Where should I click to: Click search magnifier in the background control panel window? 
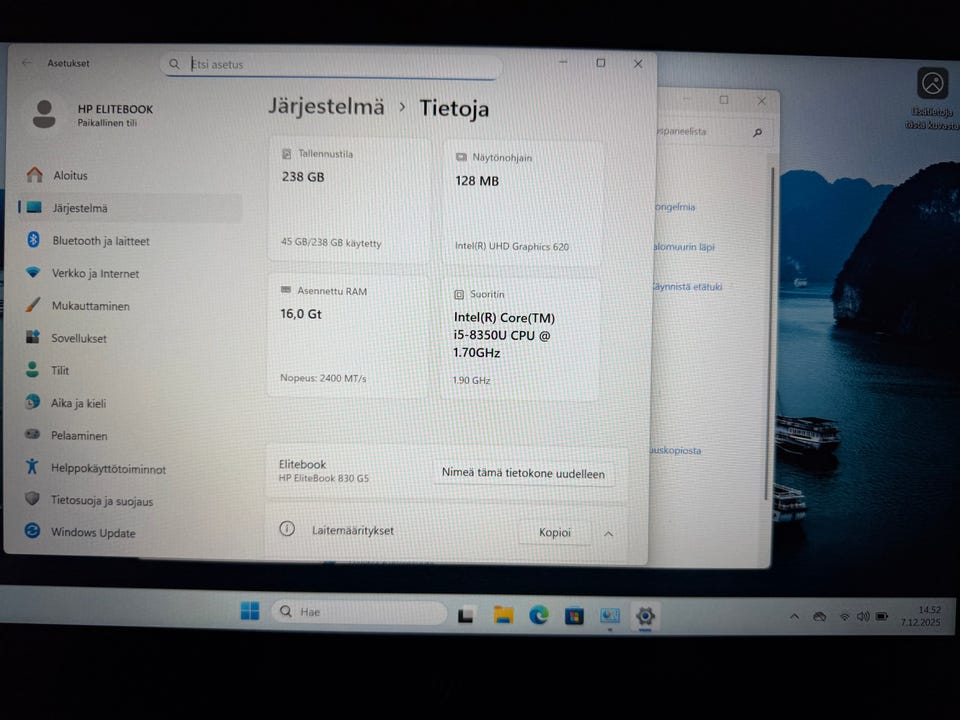coord(758,132)
